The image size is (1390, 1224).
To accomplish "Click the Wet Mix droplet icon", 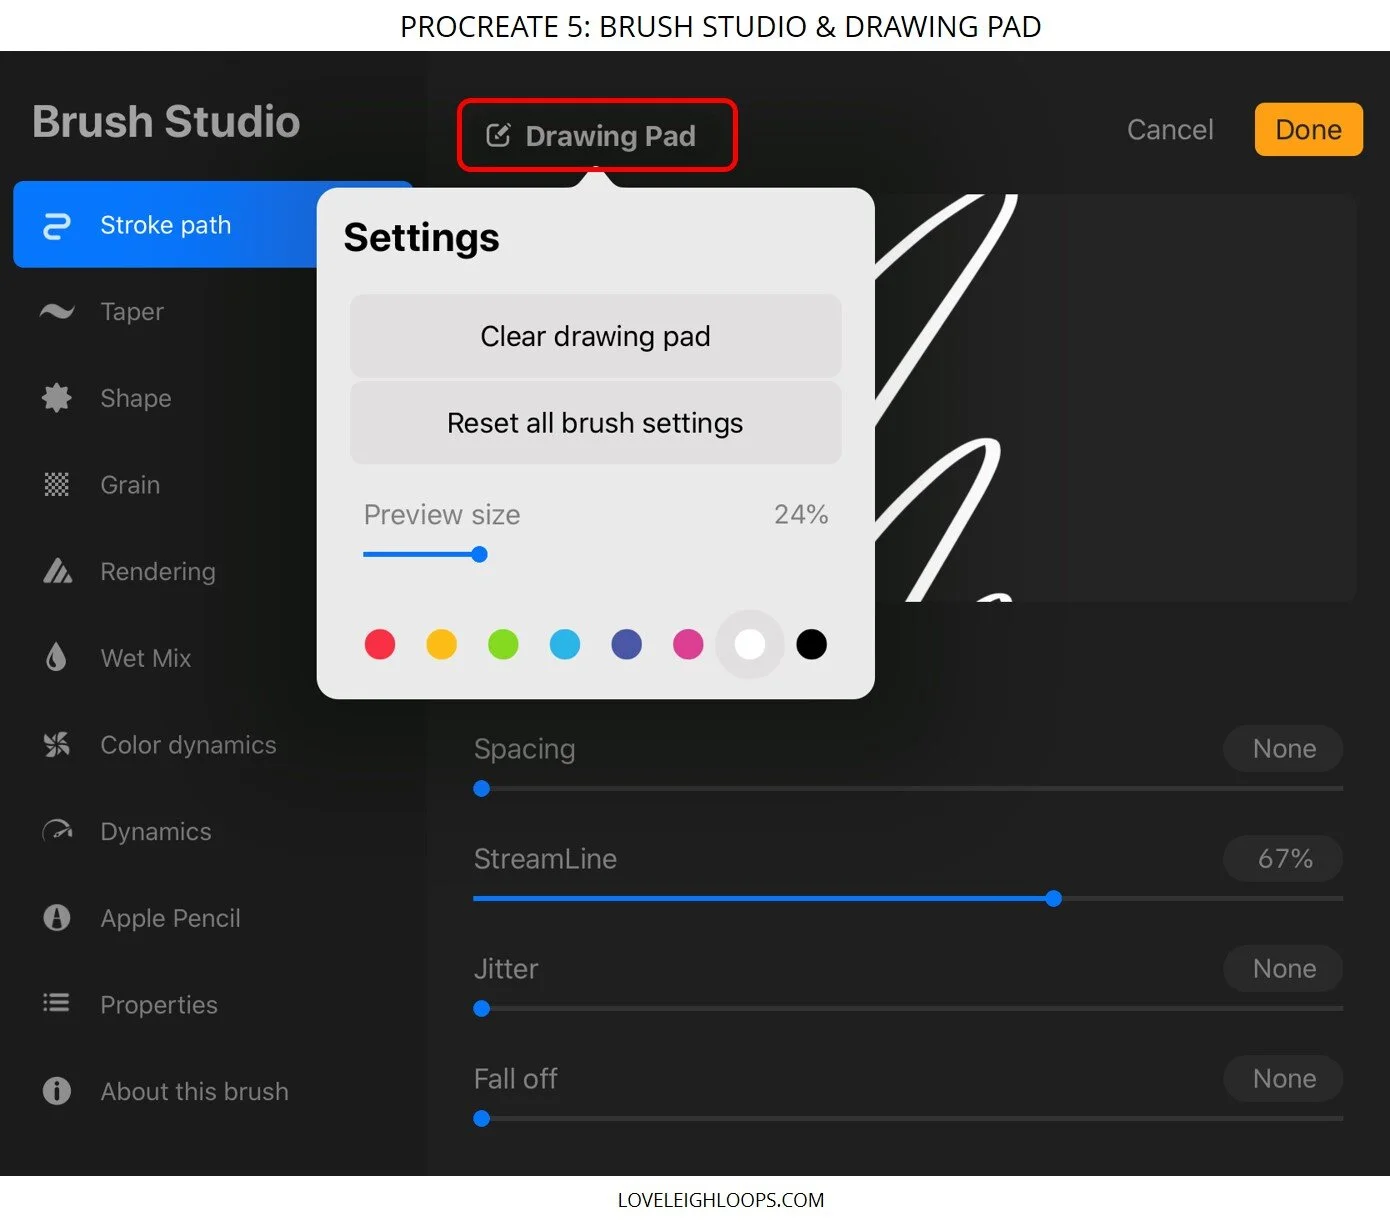I will [57, 657].
